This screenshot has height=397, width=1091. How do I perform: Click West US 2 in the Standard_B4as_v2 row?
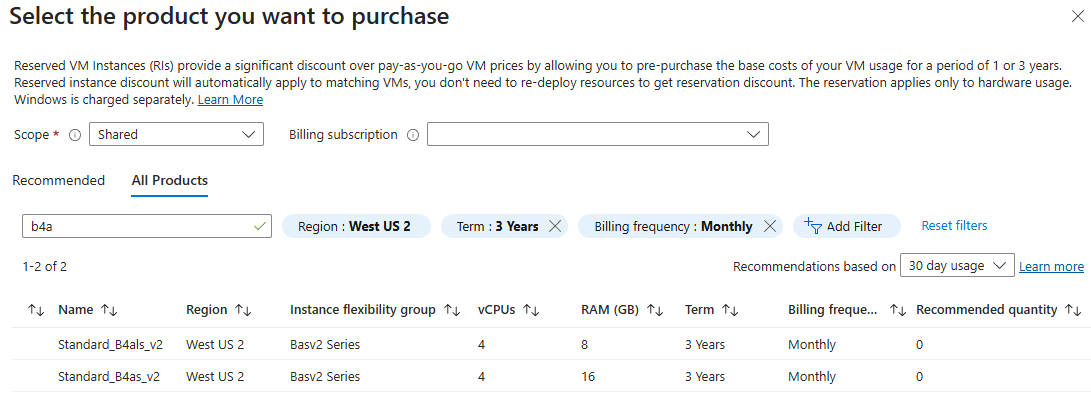[x=216, y=376]
